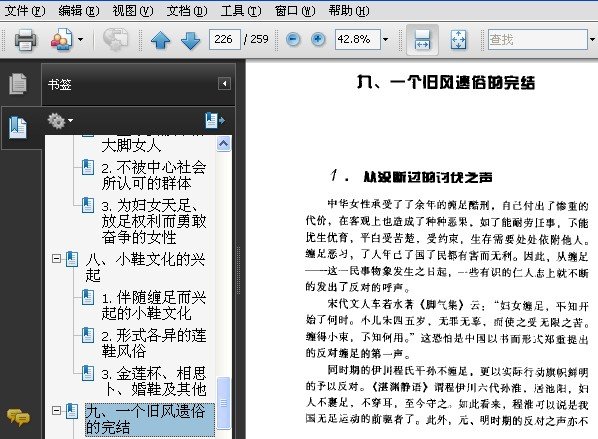Open the 文件(F) menu
Viewport: 598px width, 439px height.
coord(25,11)
